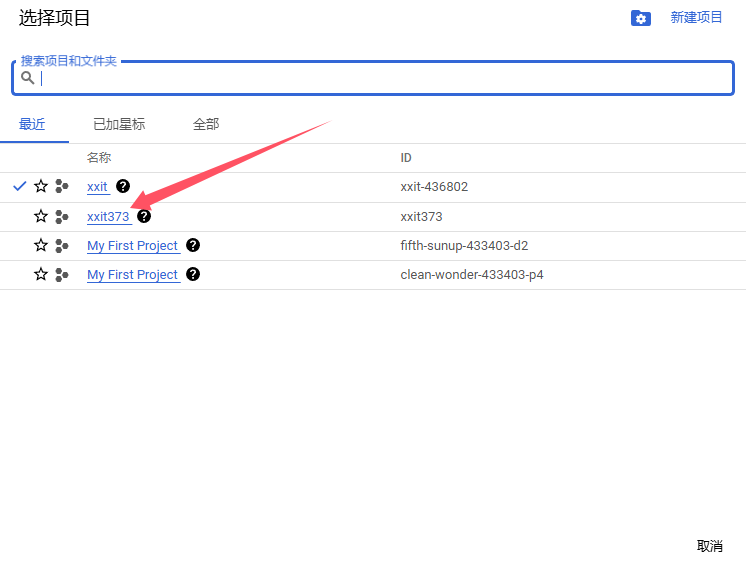746x572 pixels.
Task: Click the ID column header
Action: [405, 158]
